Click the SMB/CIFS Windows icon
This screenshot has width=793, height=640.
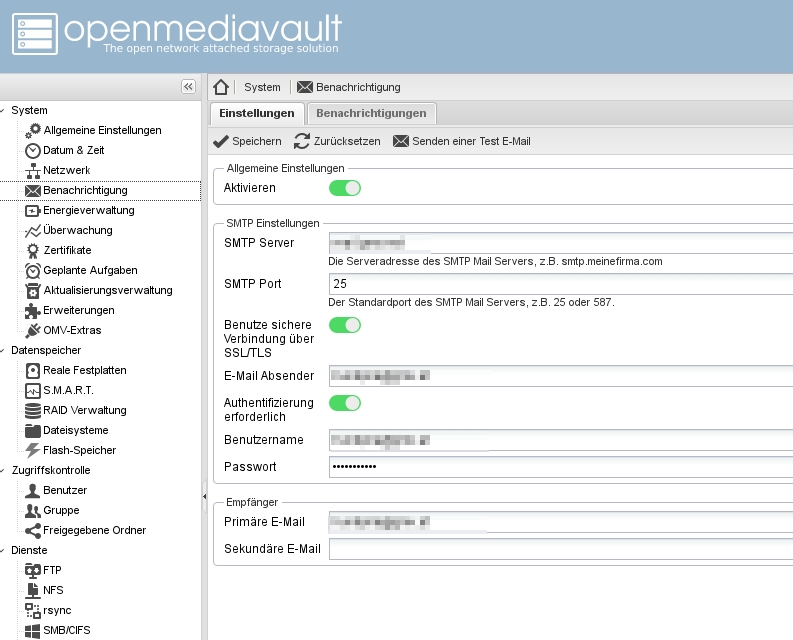click(33, 630)
